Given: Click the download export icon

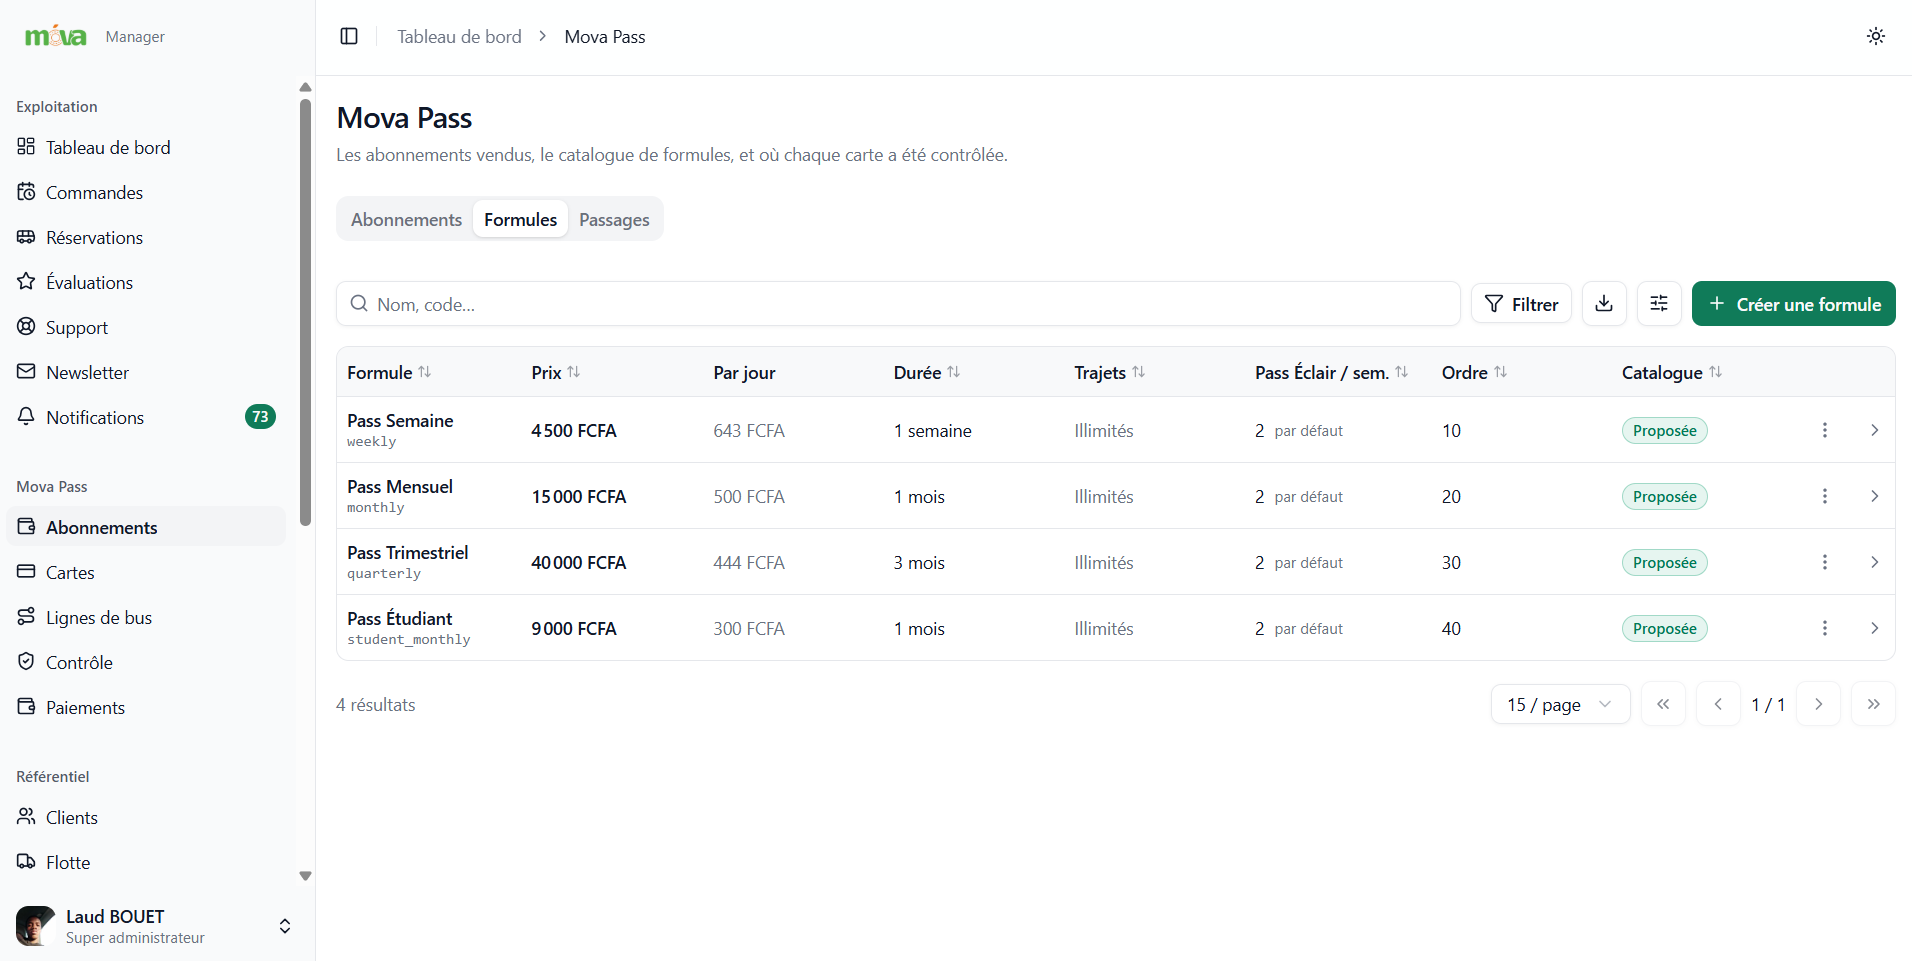Looking at the screenshot, I should pyautogui.click(x=1604, y=303).
